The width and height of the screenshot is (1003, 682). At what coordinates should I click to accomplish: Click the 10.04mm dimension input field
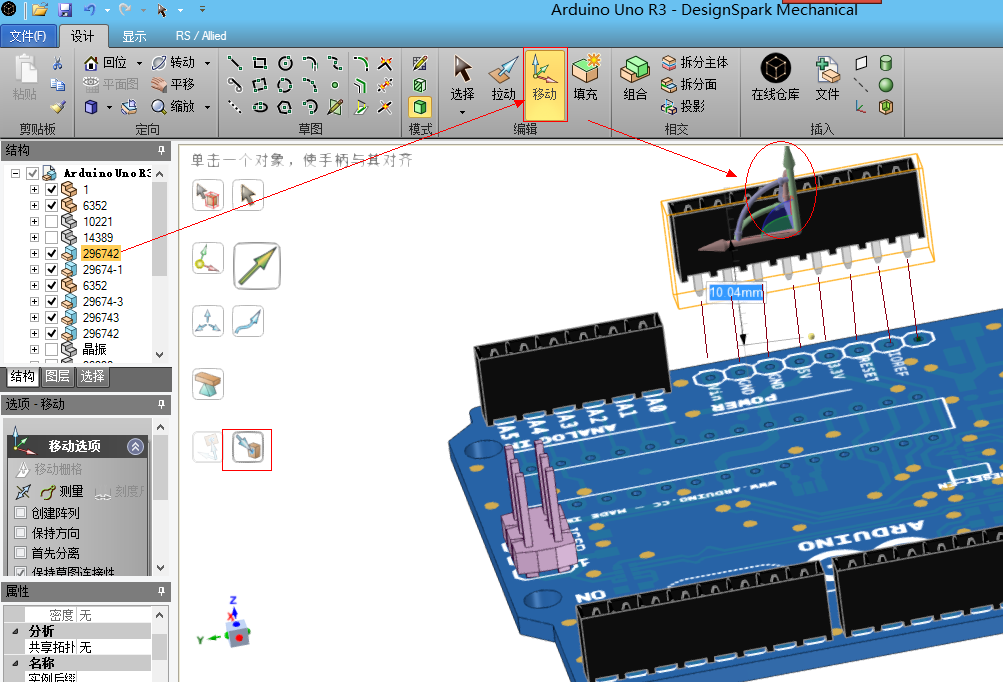736,292
